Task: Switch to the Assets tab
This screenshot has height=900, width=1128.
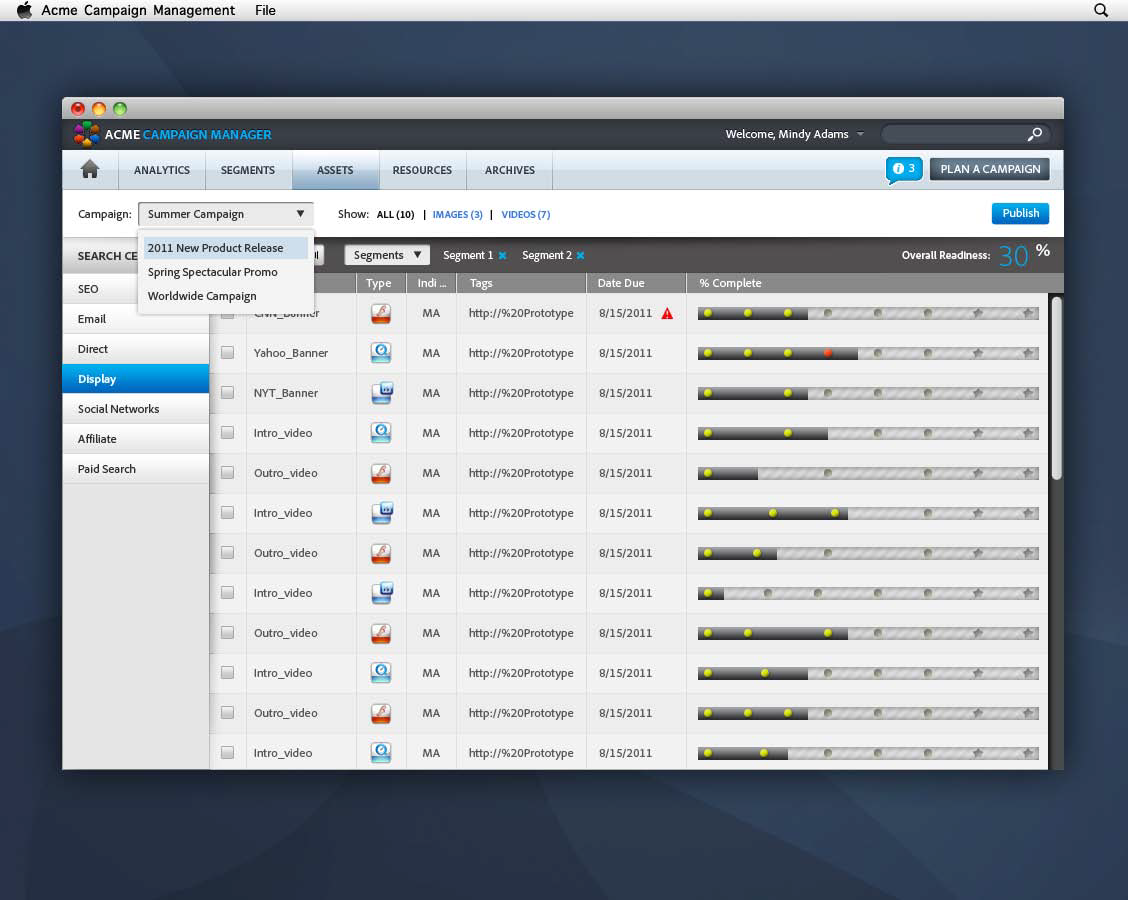Action: [335, 171]
